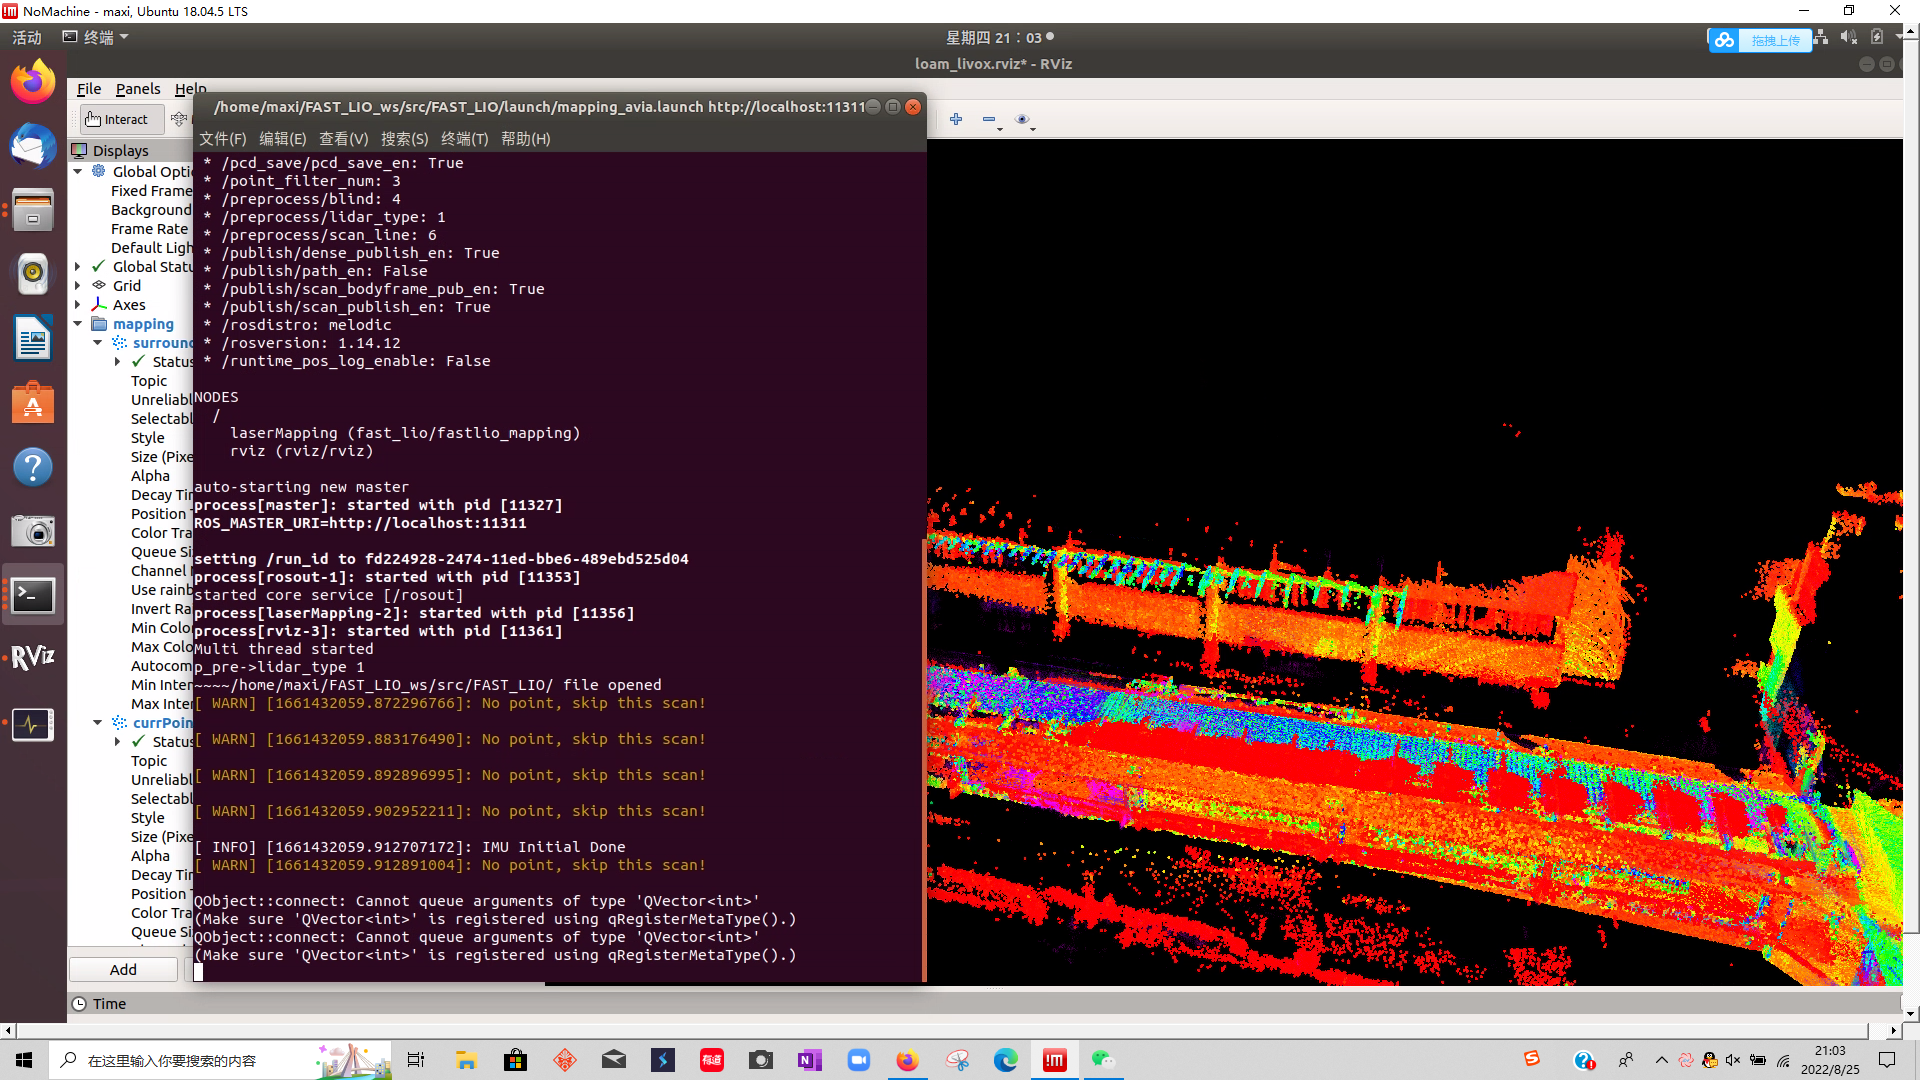
Task: Click the blue plus add-tool icon
Action: [x=956, y=119]
